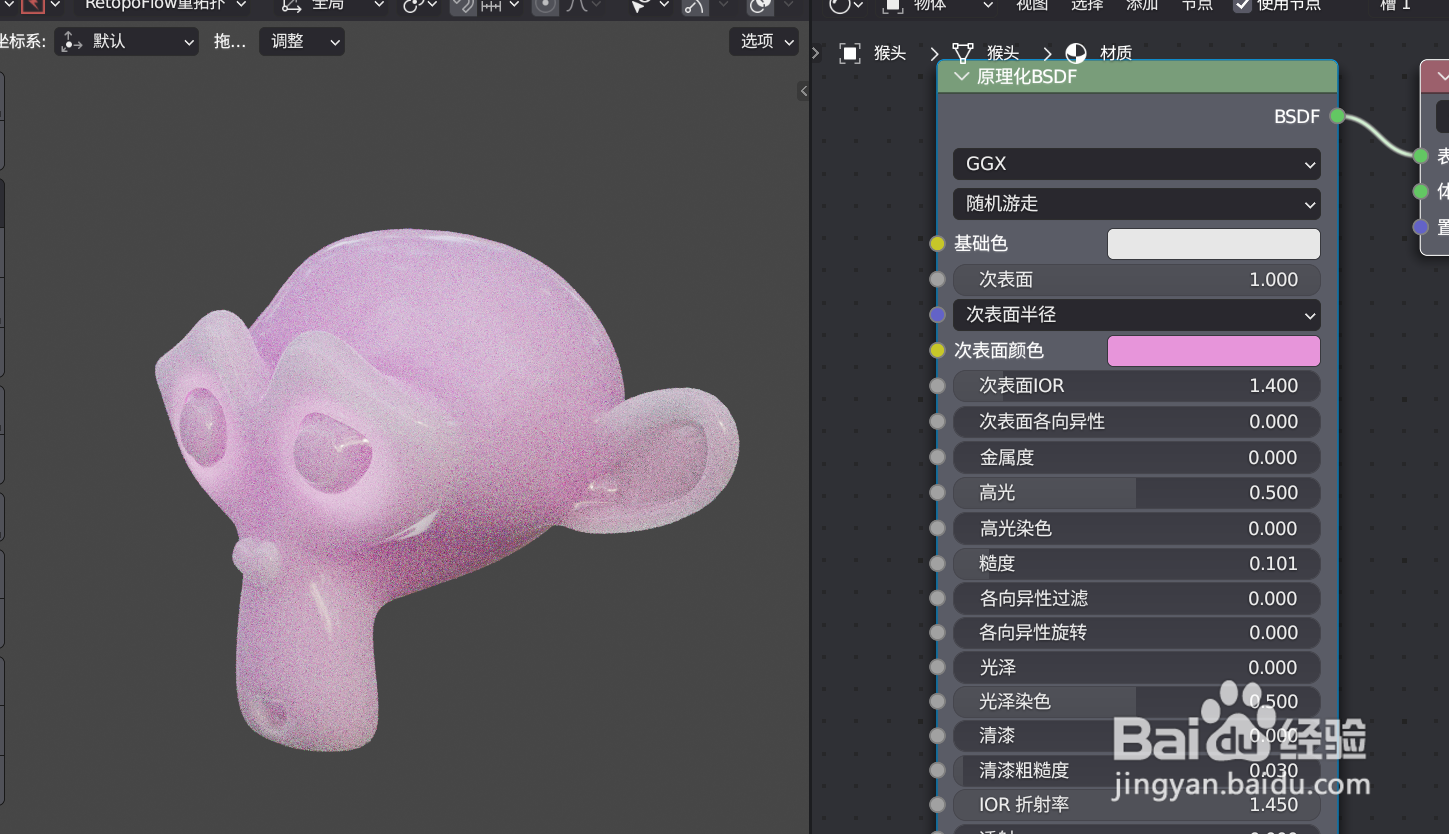Open the 视图 menu in node editor
1449x834 pixels.
pyautogui.click(x=1032, y=5)
